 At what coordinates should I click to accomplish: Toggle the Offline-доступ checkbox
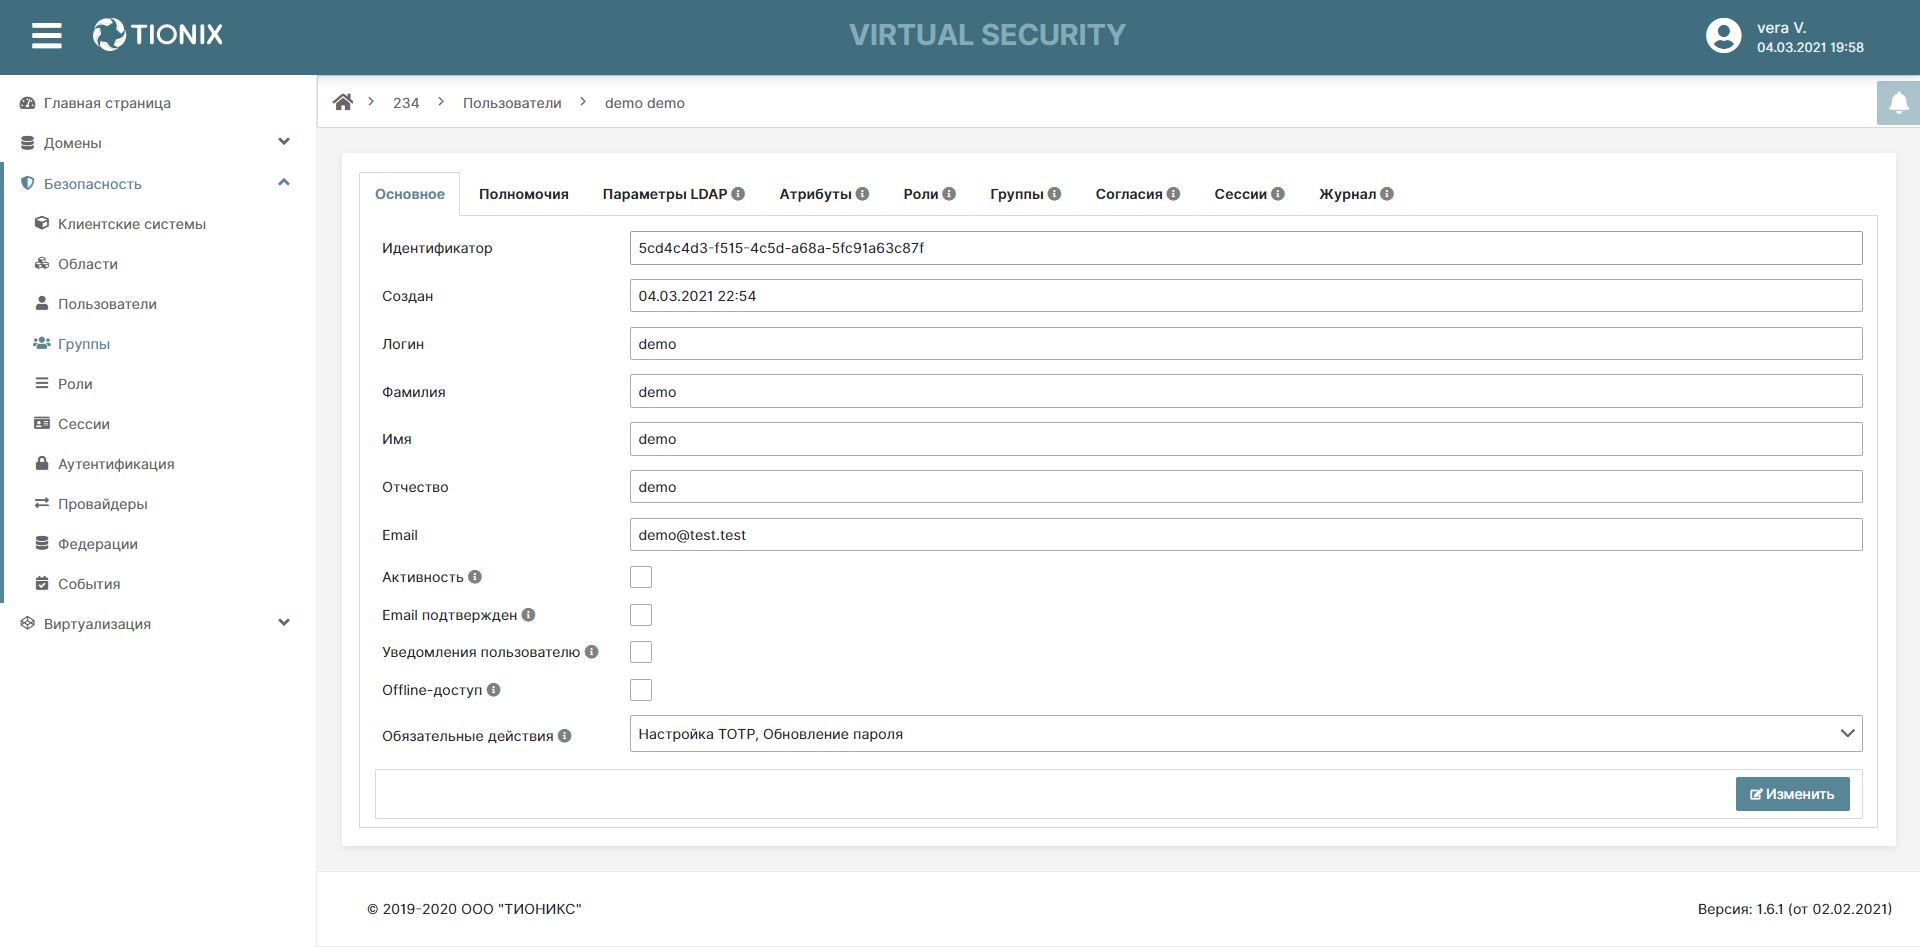click(641, 690)
